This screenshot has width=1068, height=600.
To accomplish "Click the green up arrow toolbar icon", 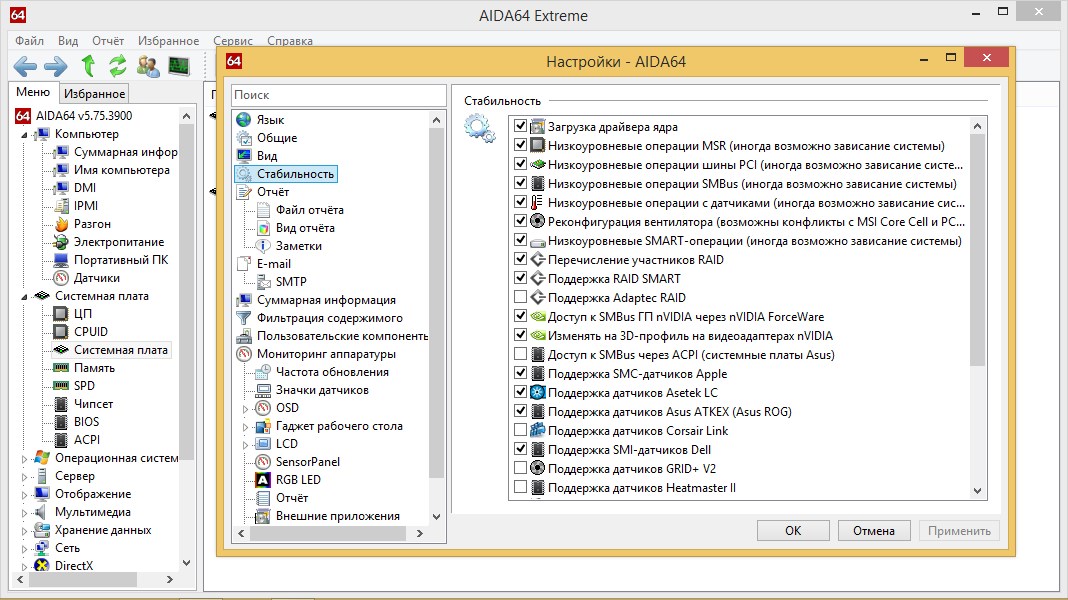I will pos(88,67).
